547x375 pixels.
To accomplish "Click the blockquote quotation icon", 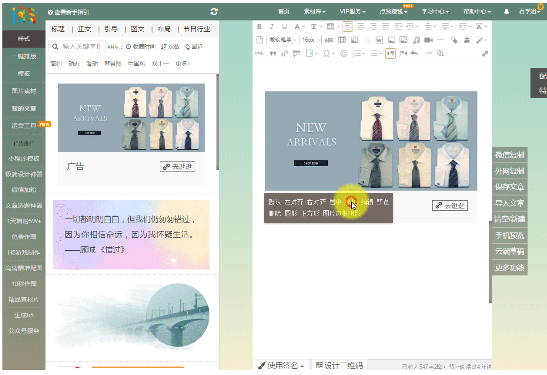I will click(x=273, y=53).
